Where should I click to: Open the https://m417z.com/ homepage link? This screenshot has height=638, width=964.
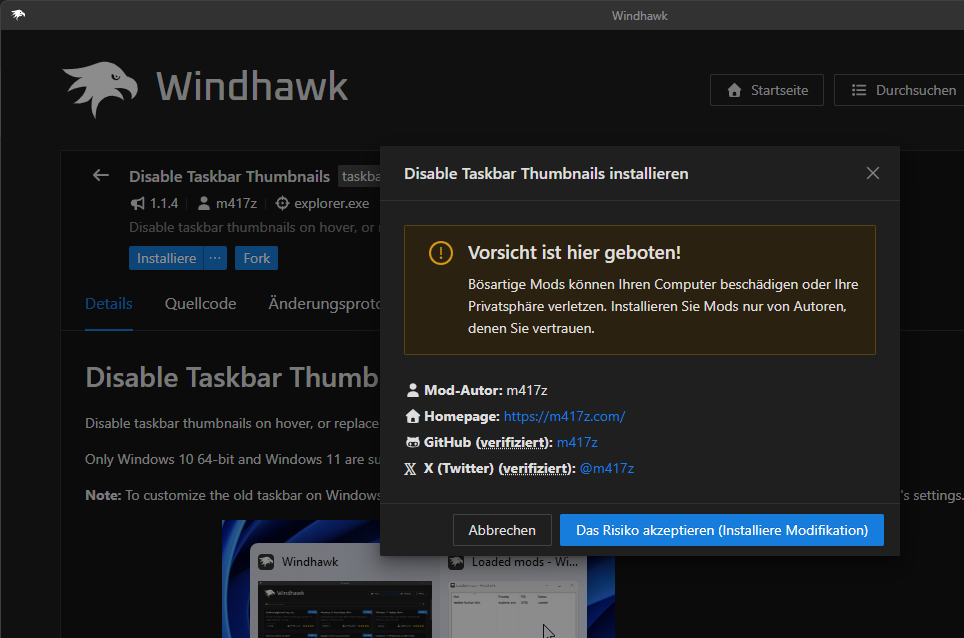[x=564, y=416]
